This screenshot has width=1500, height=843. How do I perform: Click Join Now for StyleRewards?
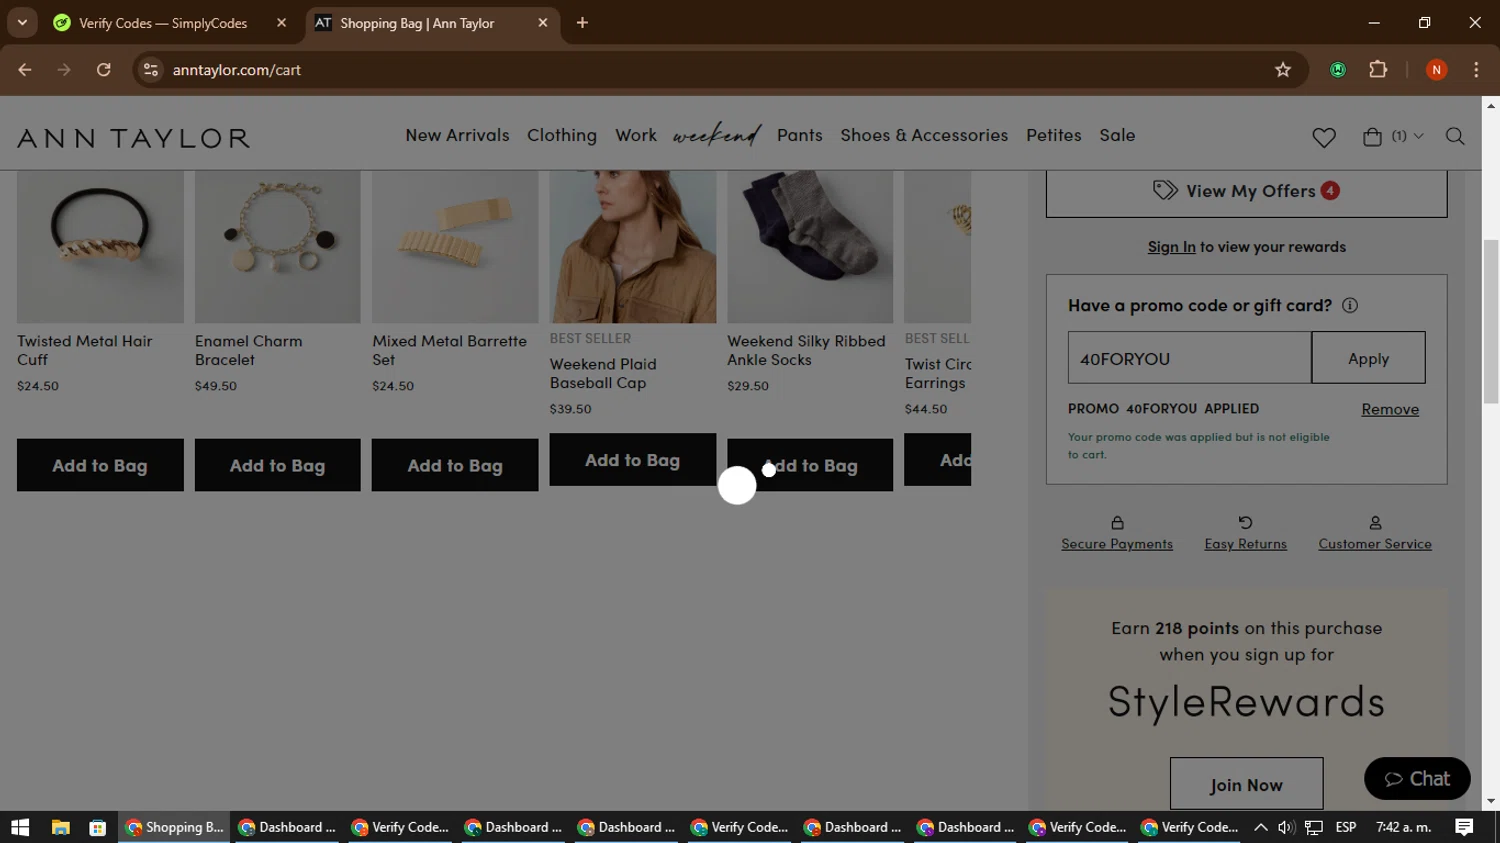(1246, 784)
